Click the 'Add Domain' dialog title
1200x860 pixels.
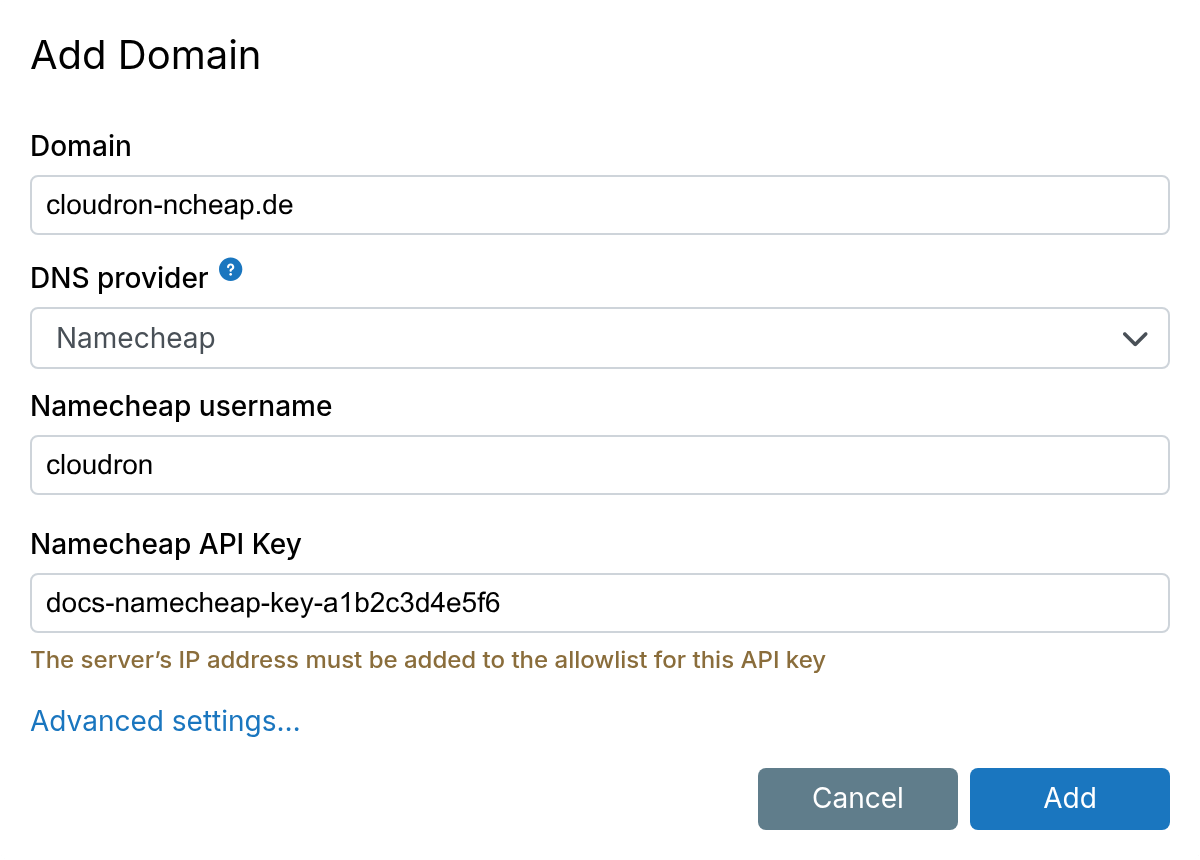pyautogui.click(x=146, y=55)
